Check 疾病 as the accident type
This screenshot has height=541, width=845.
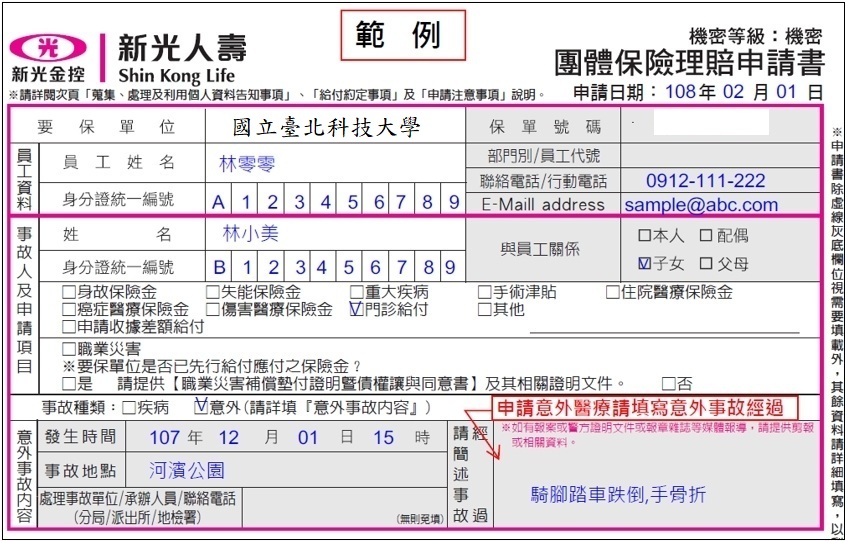click(x=128, y=408)
